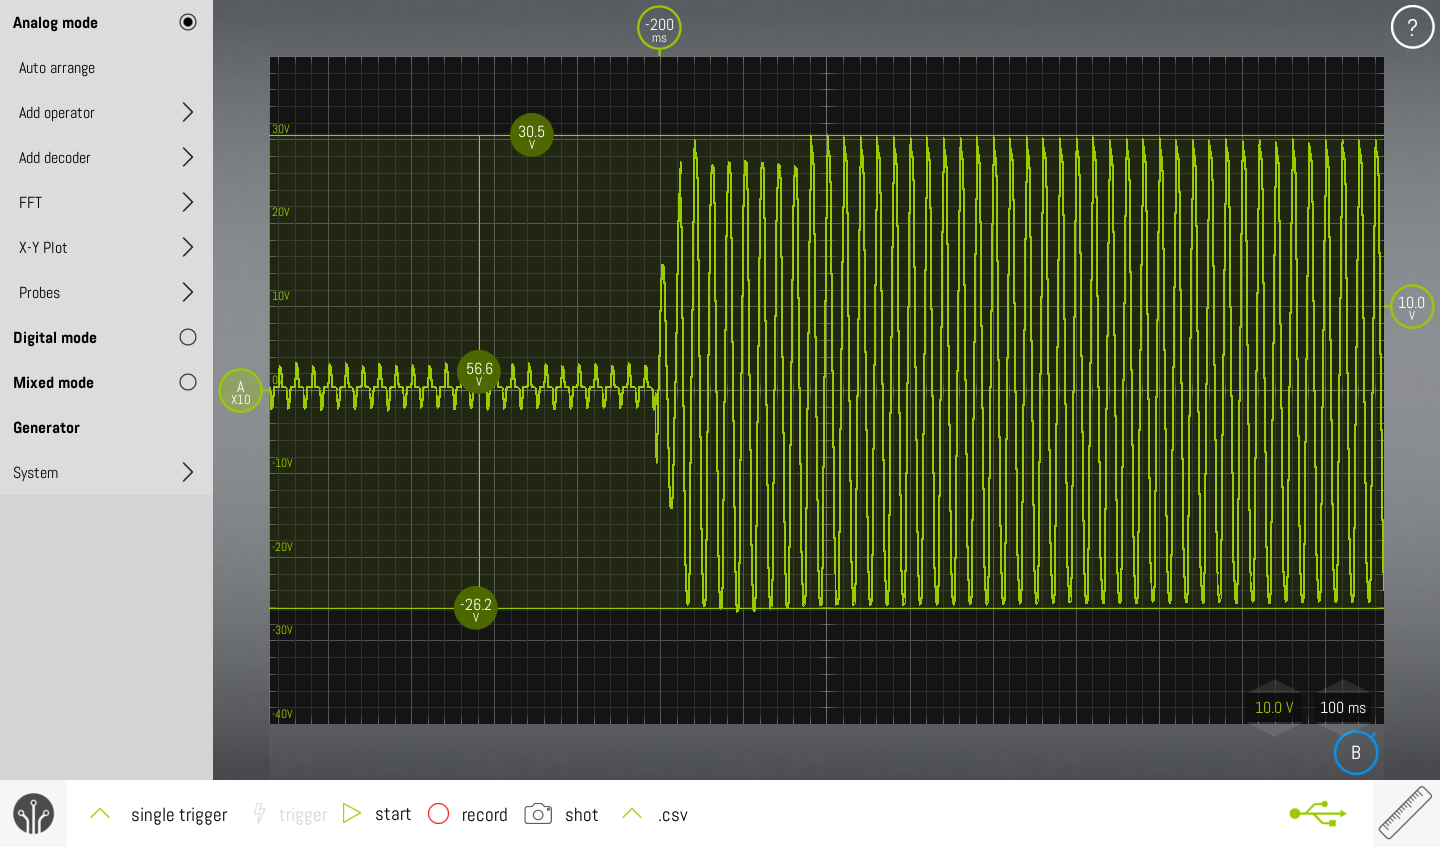The height and width of the screenshot is (847, 1440).
Task: Enable the channel B circle
Action: (x=1356, y=753)
